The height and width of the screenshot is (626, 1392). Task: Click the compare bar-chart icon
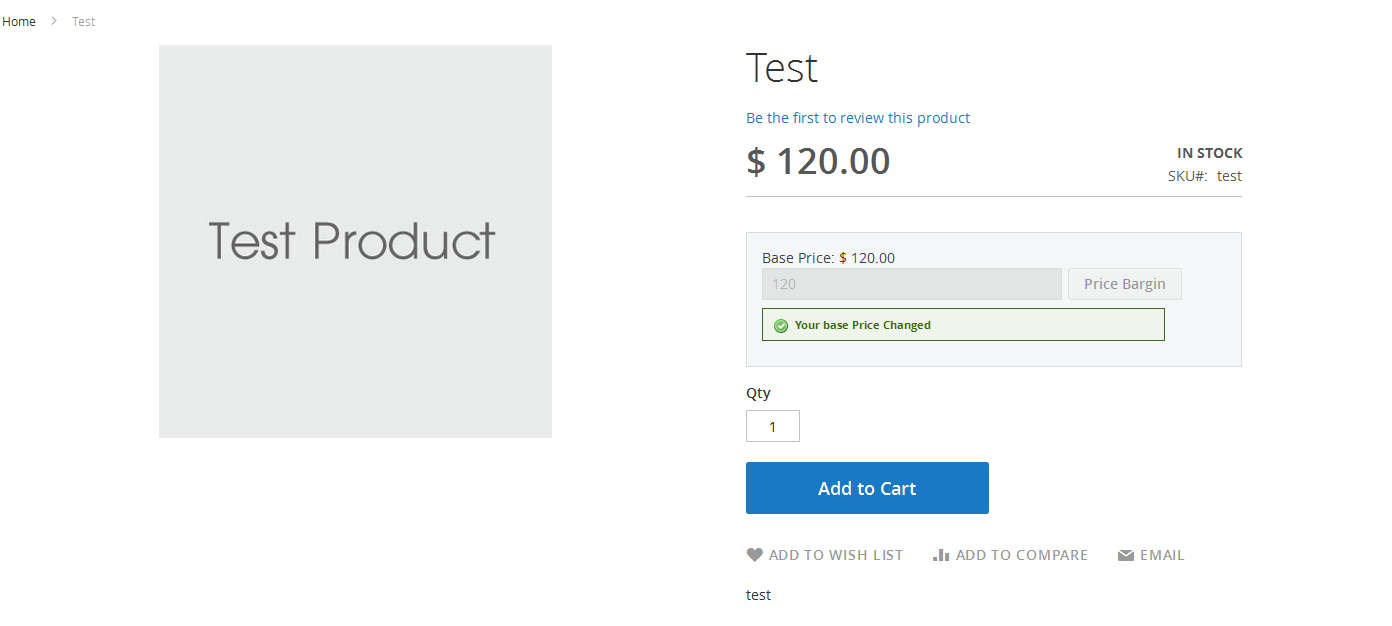(941, 555)
